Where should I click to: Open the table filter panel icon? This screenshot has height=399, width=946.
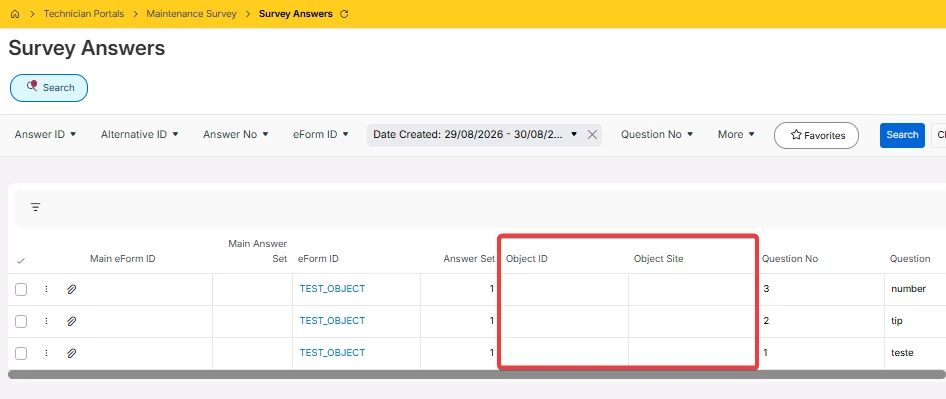click(x=36, y=207)
